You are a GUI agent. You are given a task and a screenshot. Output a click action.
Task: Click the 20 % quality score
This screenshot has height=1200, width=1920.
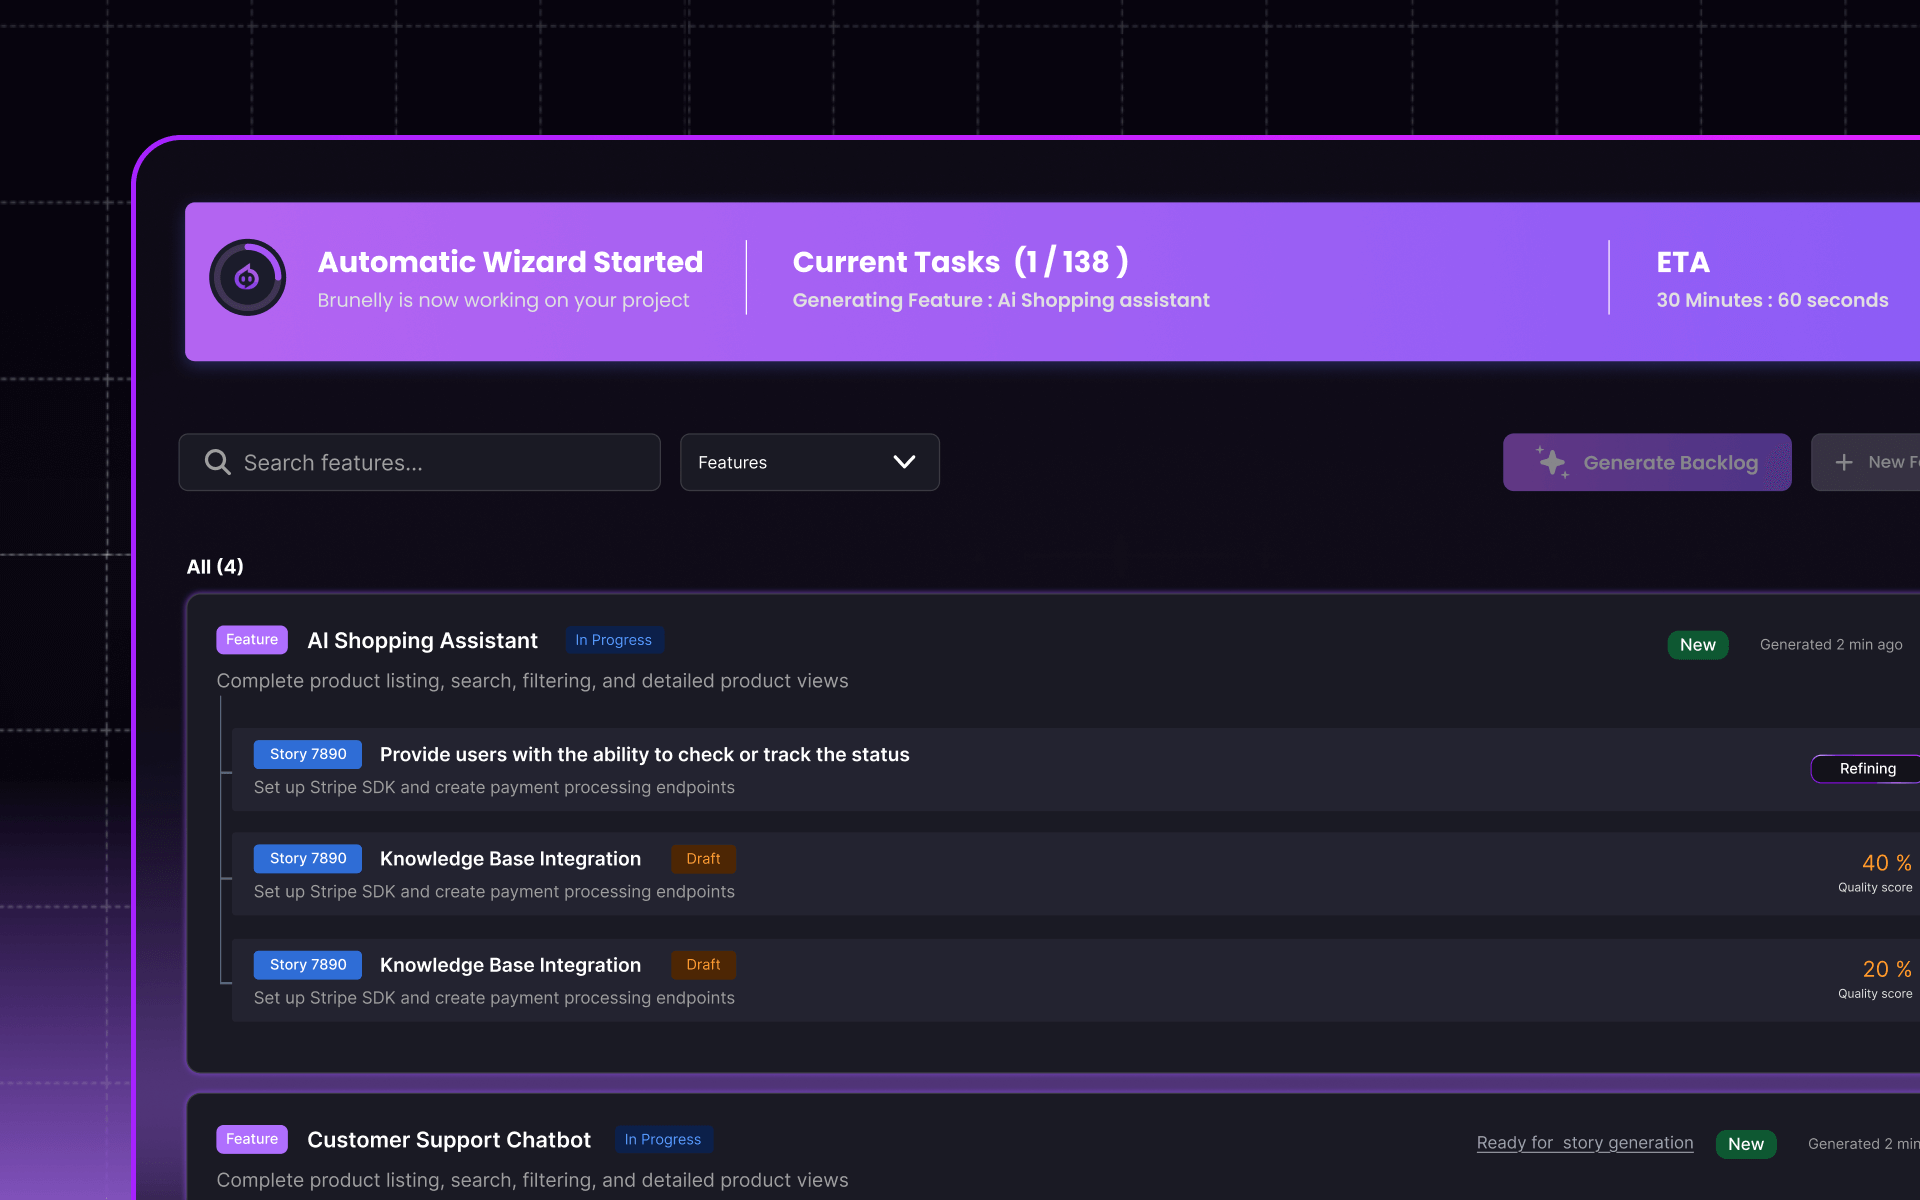pos(1886,969)
